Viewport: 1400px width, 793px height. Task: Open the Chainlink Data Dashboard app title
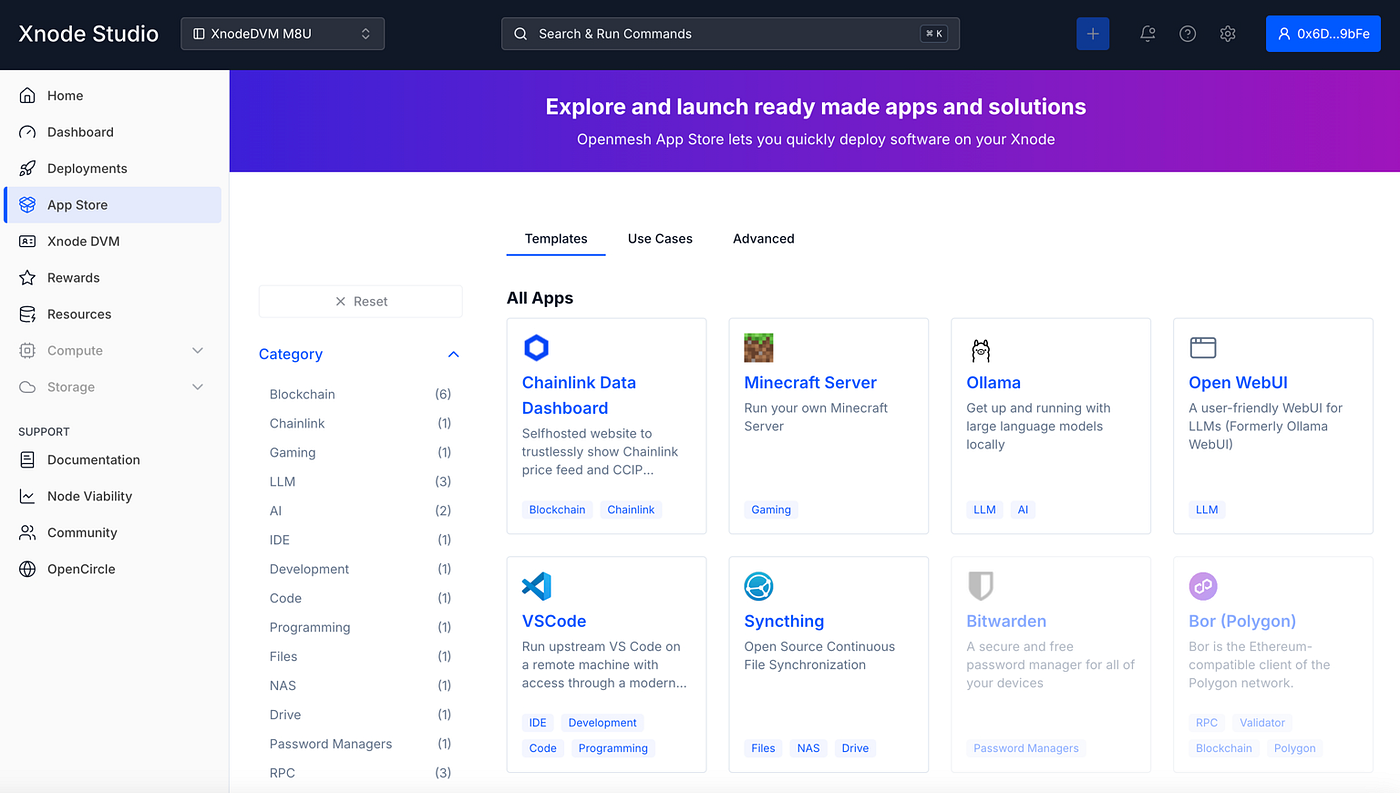point(579,395)
